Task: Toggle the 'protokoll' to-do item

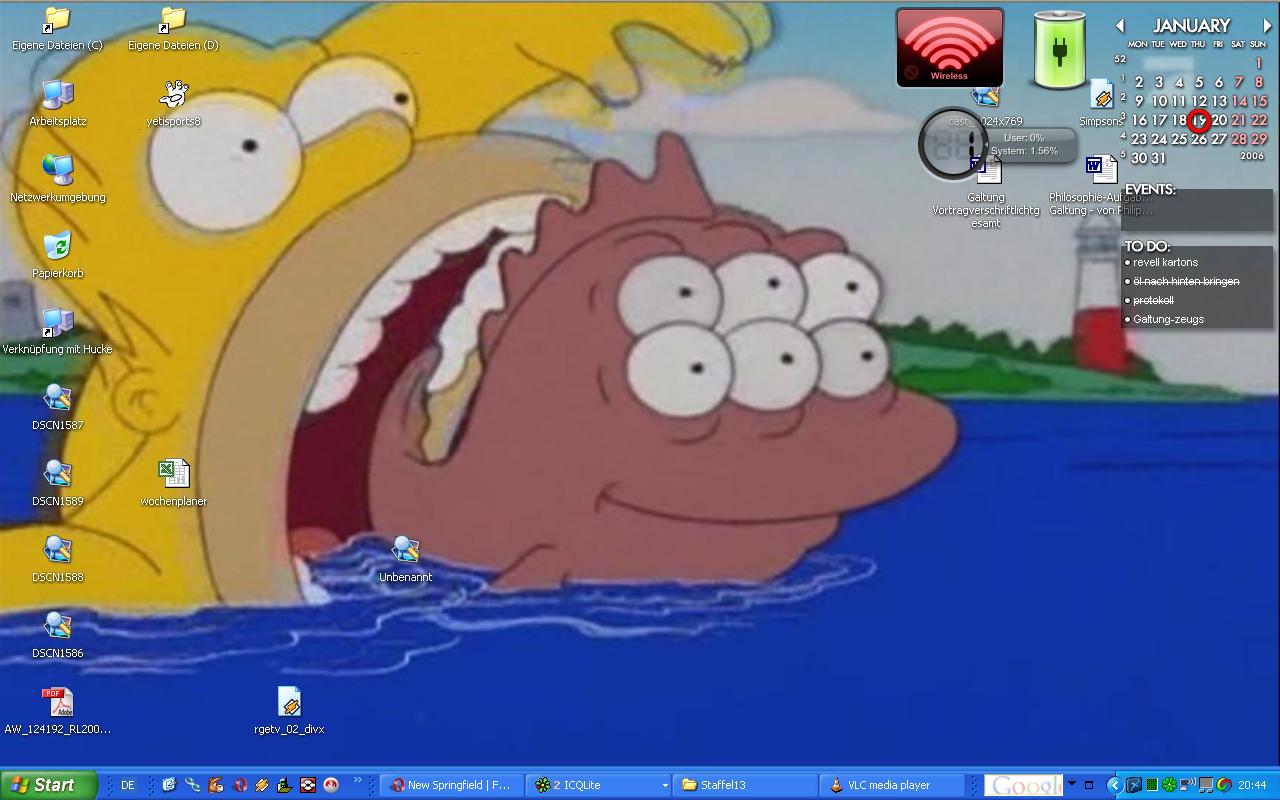Action: point(1153,300)
